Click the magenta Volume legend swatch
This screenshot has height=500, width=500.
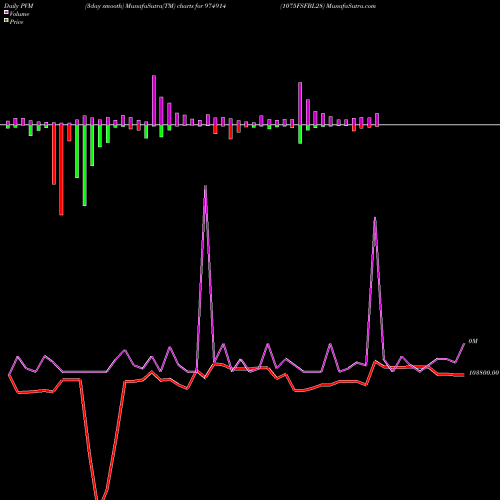(6, 12)
